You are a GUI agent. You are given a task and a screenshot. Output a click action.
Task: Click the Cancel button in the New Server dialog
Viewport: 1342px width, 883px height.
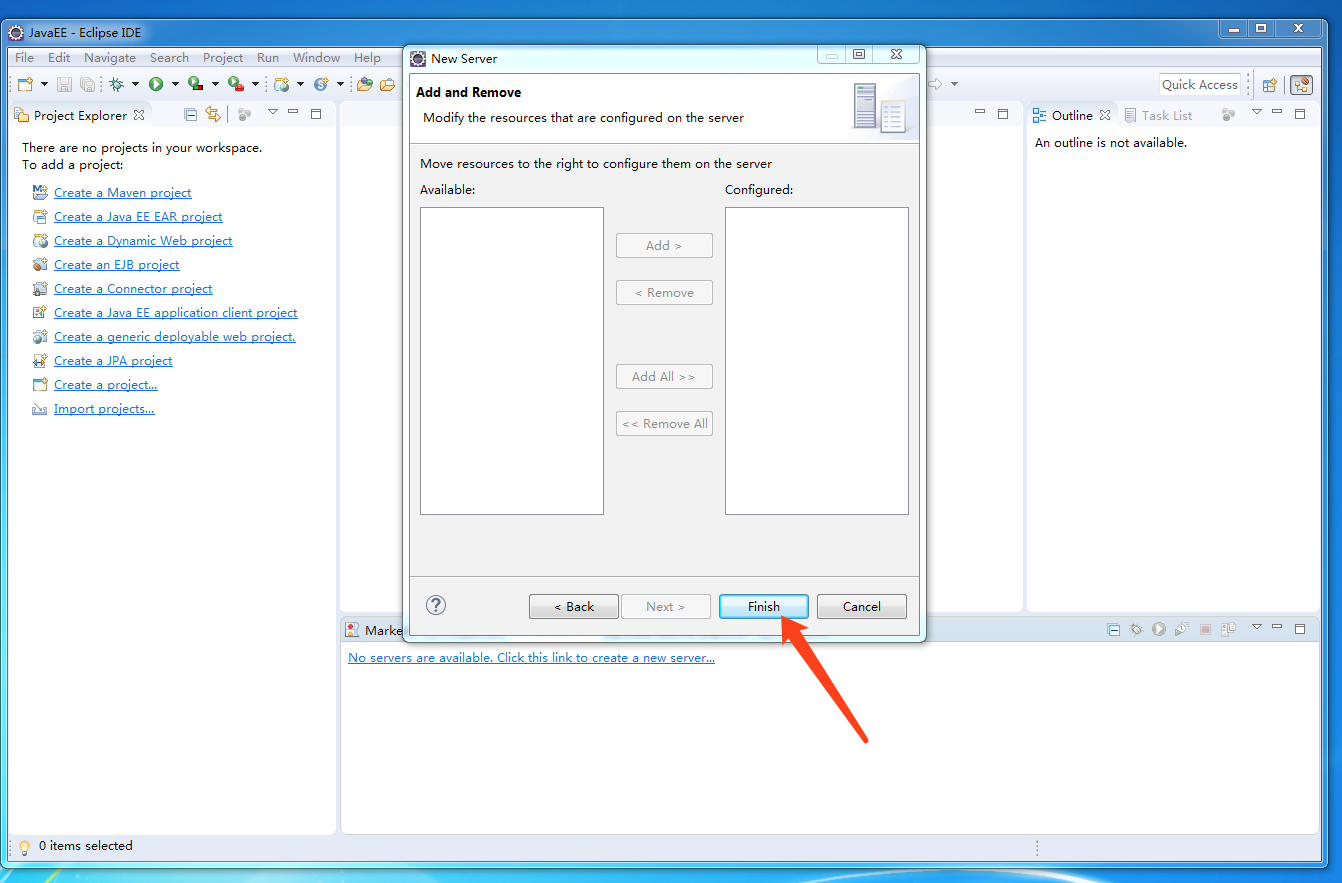click(x=862, y=606)
